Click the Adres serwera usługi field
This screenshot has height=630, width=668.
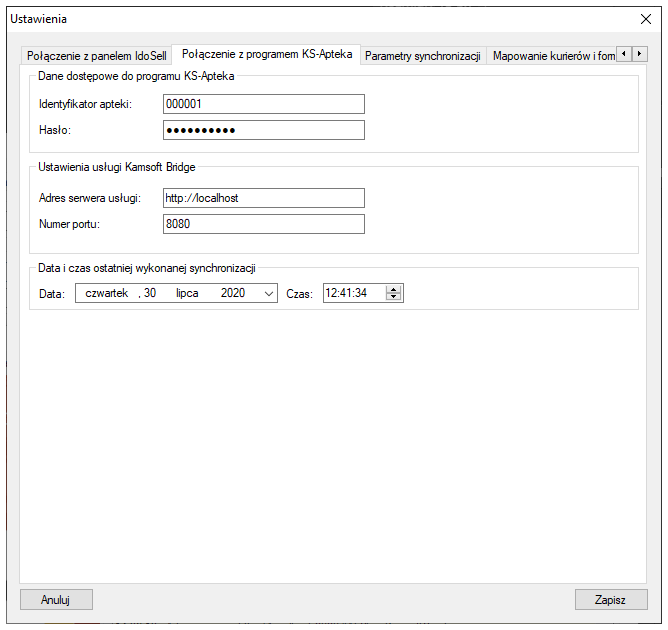tap(263, 198)
